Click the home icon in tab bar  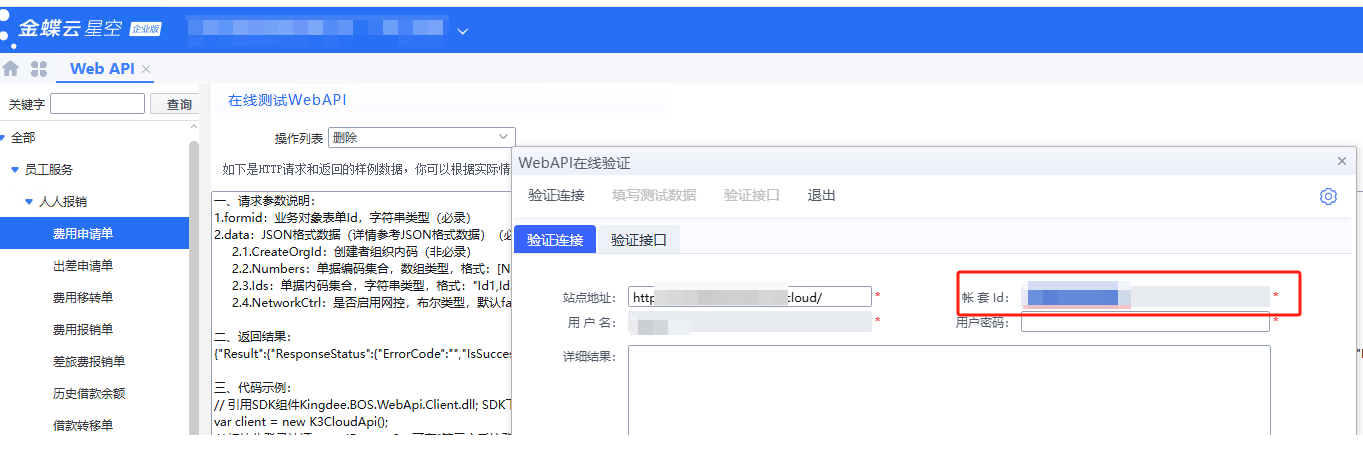coord(11,69)
